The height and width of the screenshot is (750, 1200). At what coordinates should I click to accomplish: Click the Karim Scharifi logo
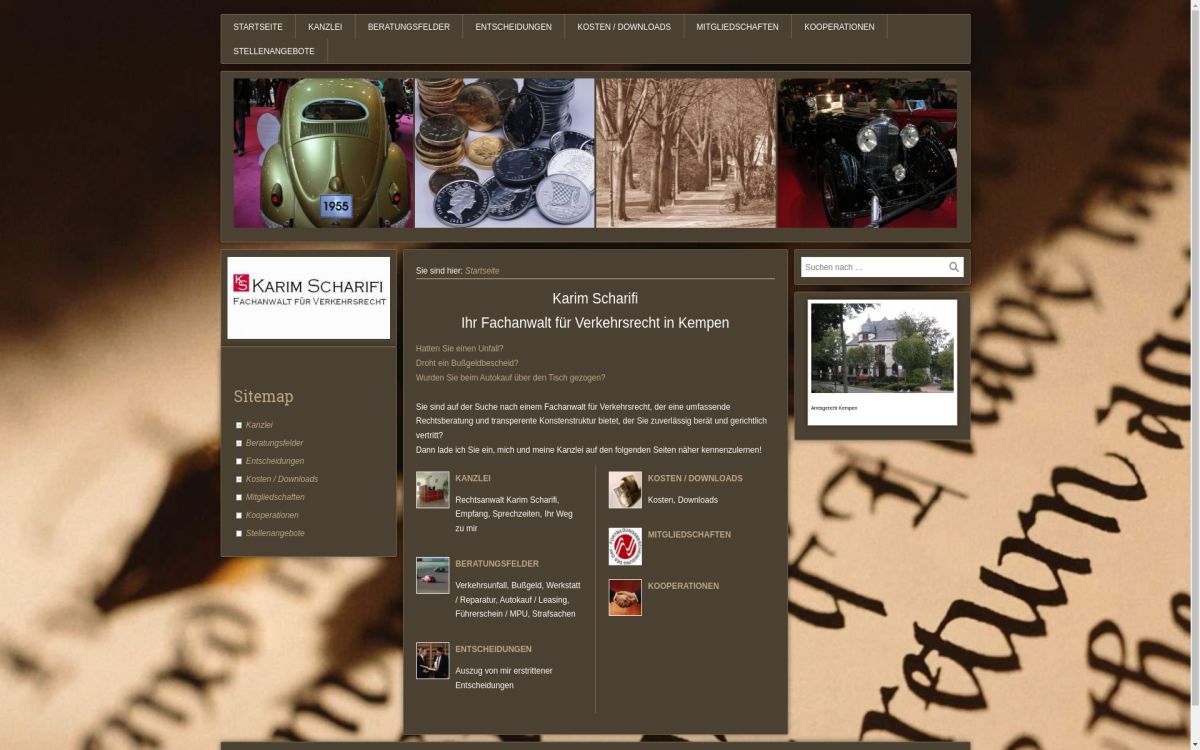308,297
